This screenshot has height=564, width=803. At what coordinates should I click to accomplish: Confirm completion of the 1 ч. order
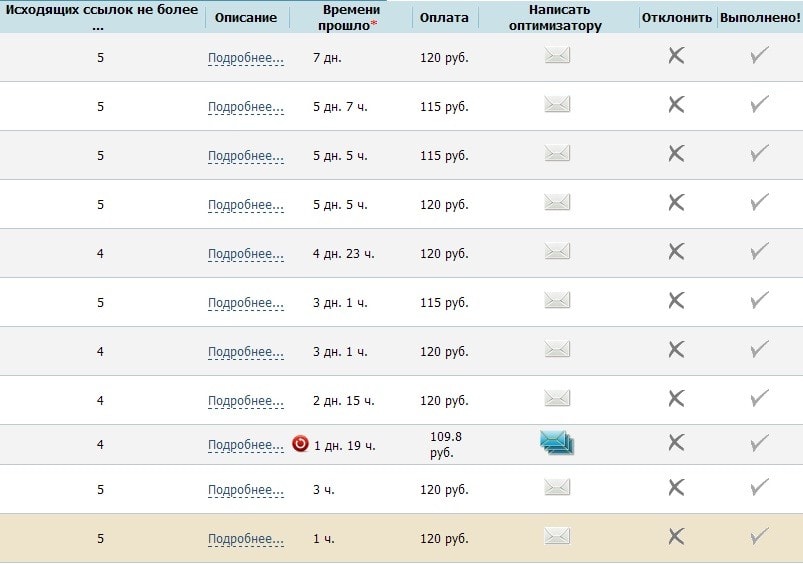point(759,537)
